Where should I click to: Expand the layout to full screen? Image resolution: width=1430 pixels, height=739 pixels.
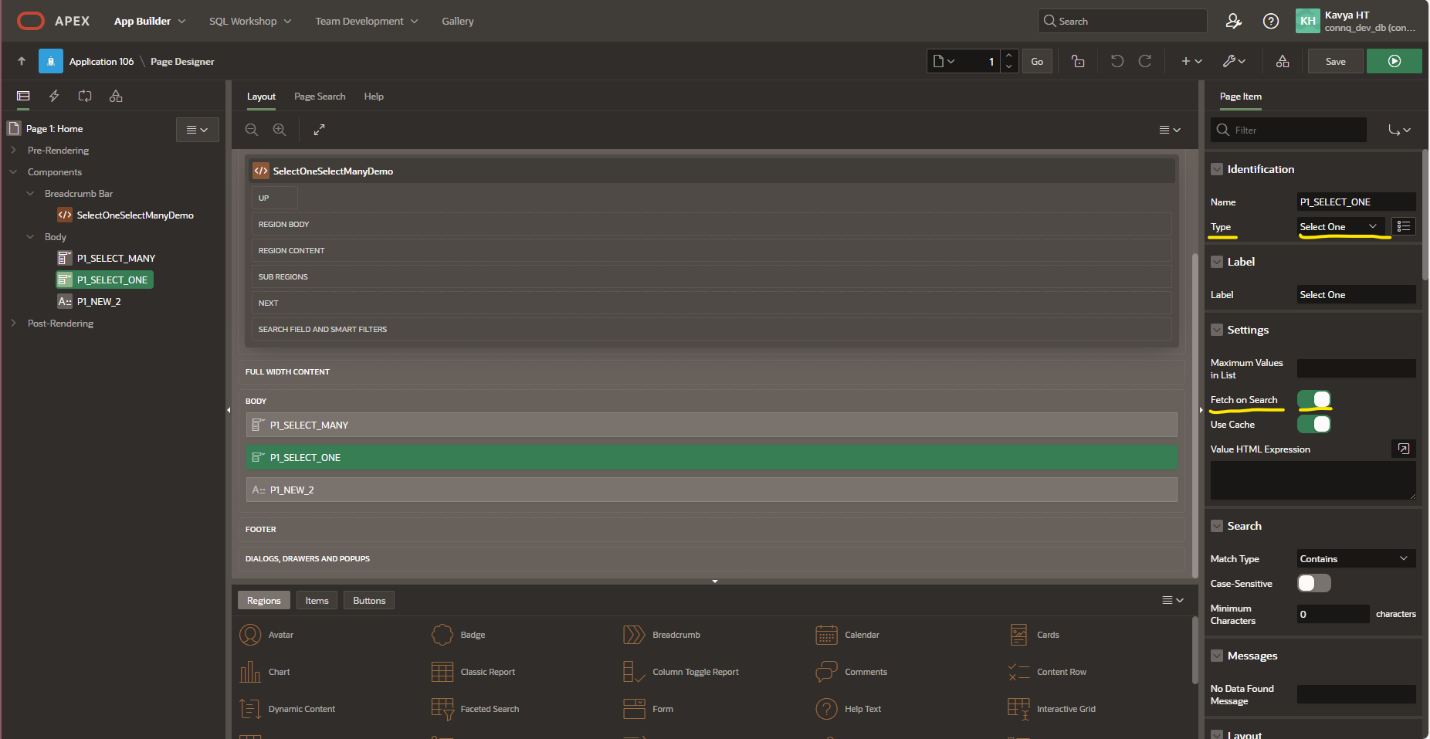(x=319, y=130)
